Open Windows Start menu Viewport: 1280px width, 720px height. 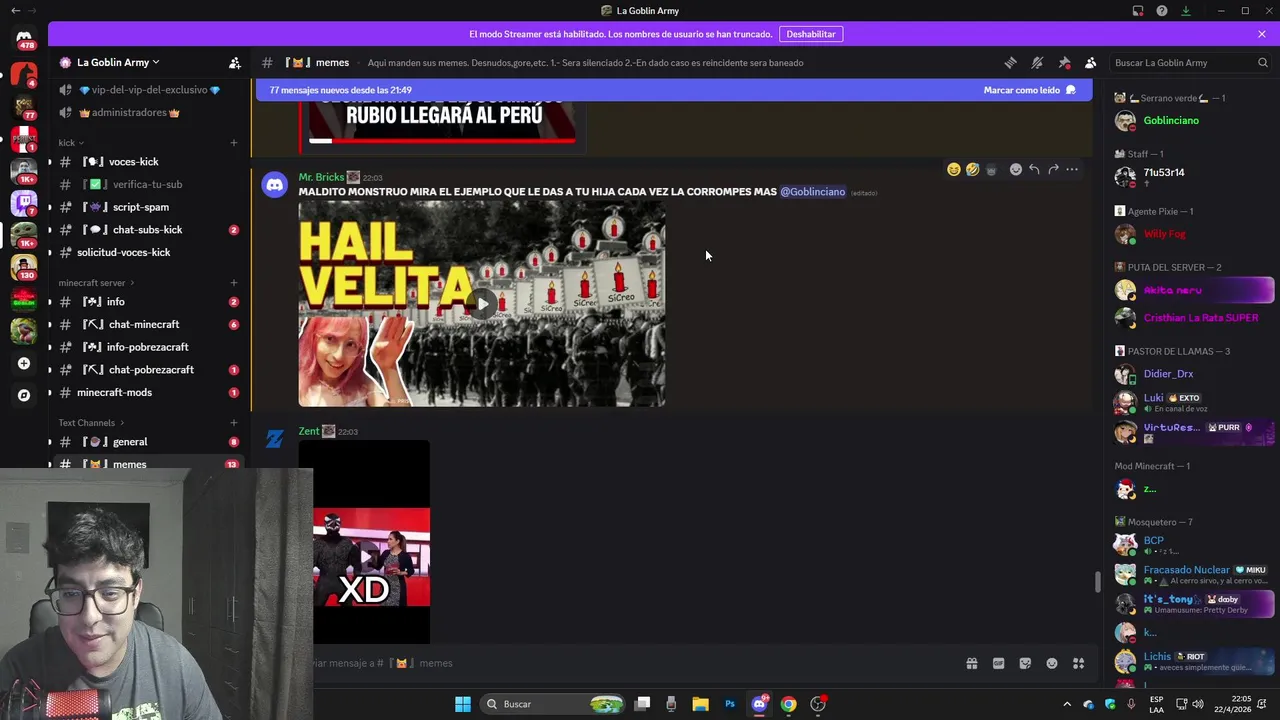pos(463,704)
